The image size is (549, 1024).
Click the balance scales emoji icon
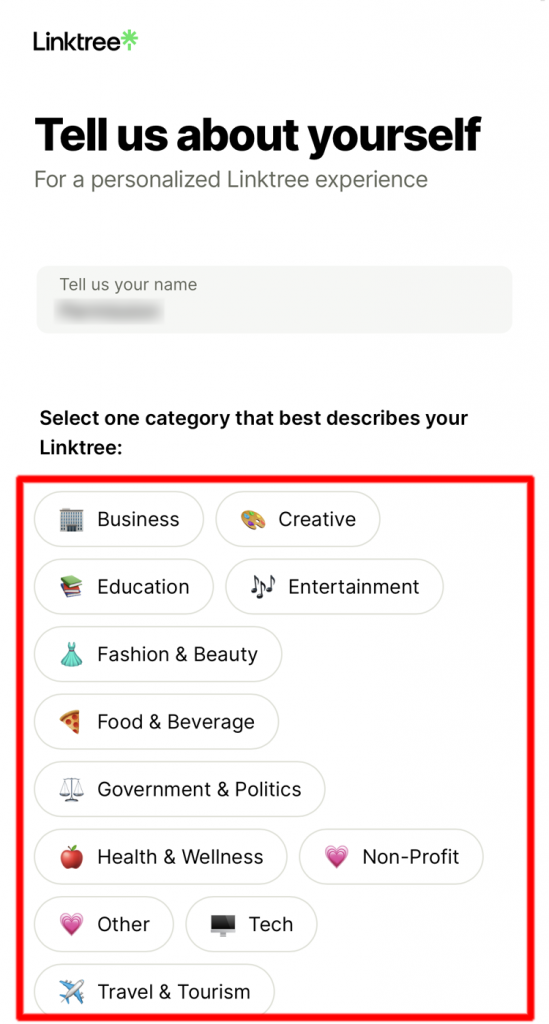(71, 790)
